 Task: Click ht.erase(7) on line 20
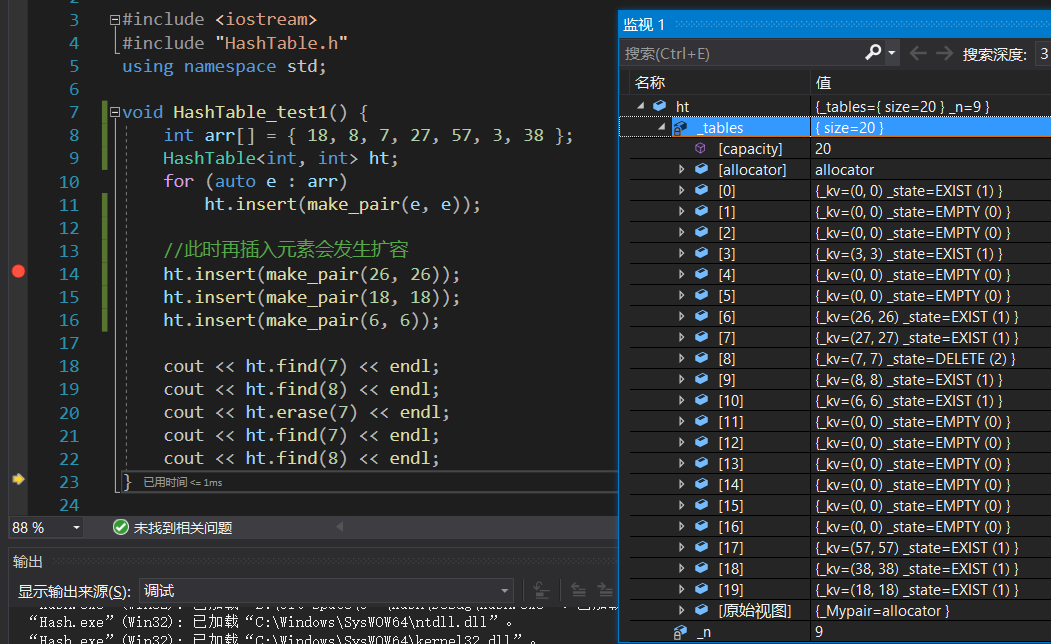coord(301,412)
